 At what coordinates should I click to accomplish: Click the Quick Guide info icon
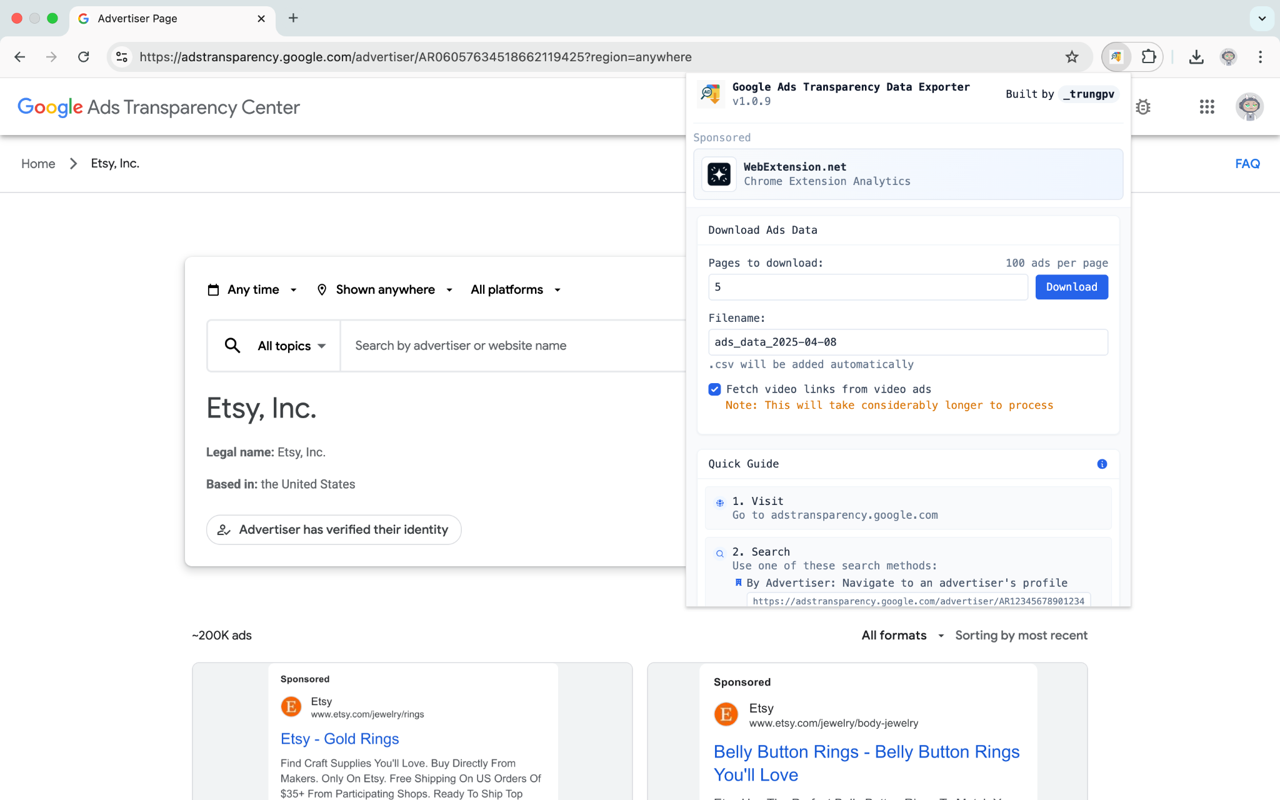(x=1102, y=463)
